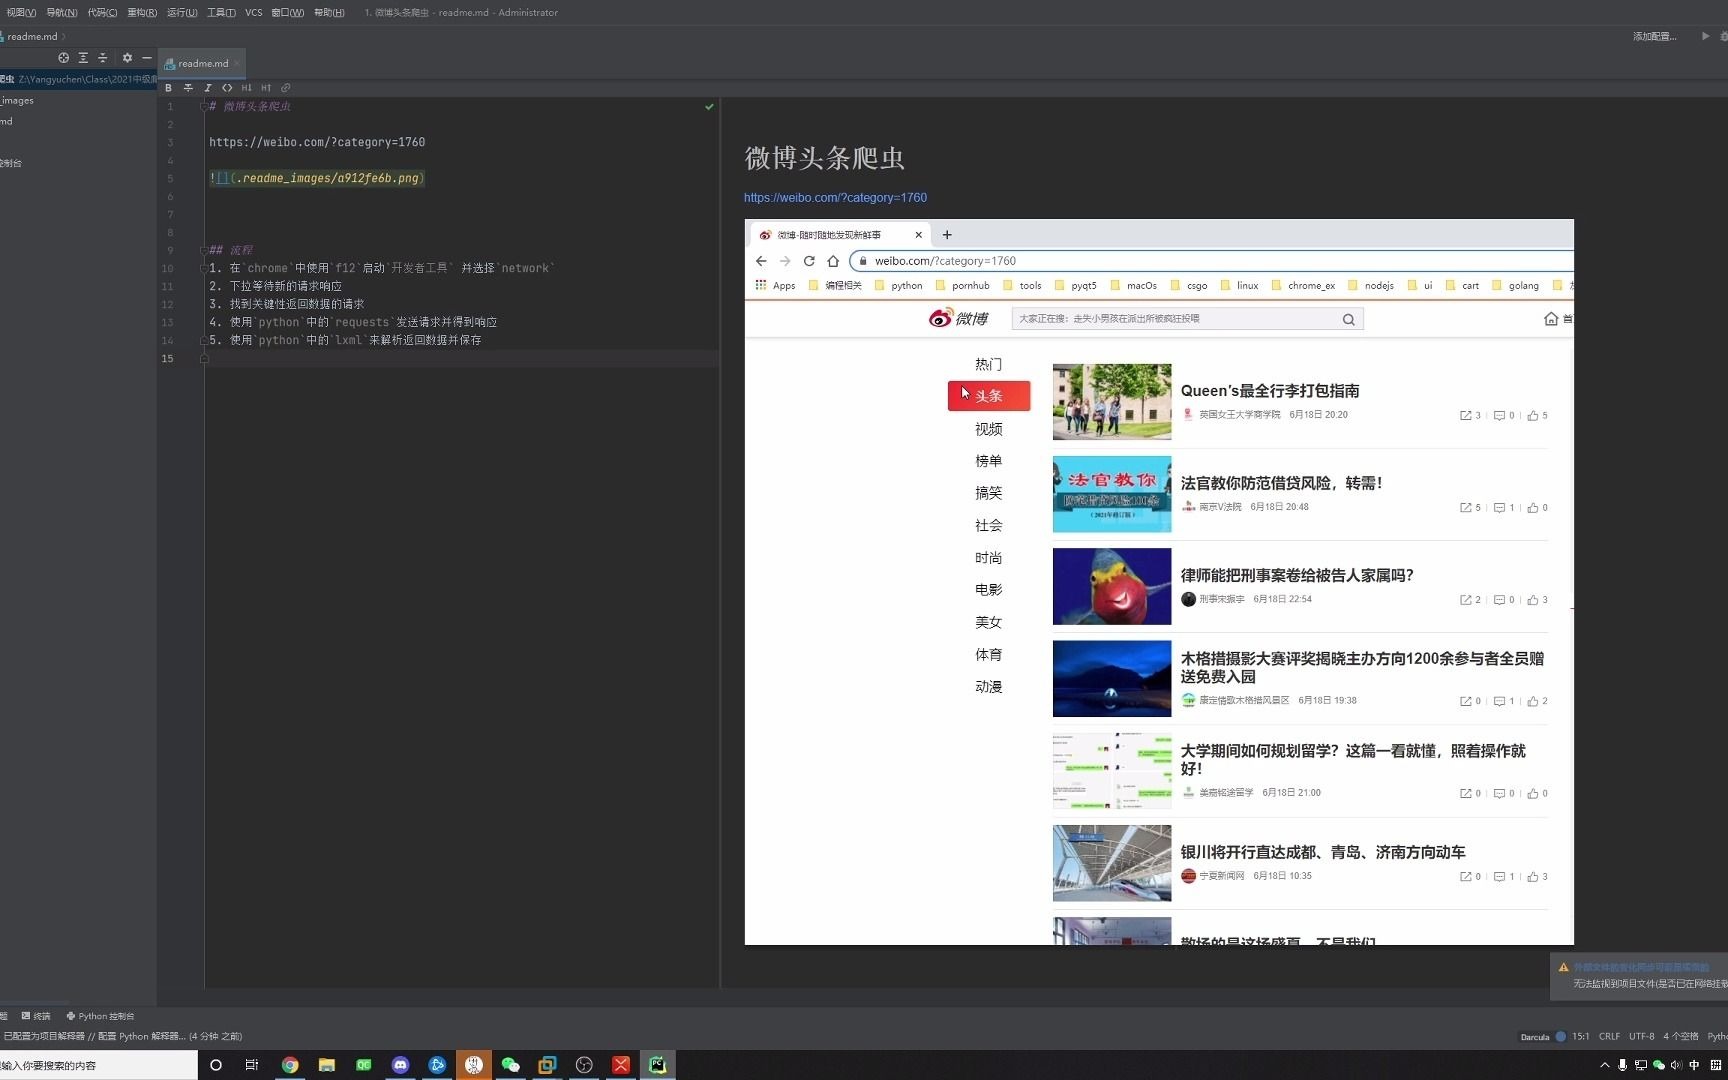This screenshot has width=1728, height=1080.
Task: Insert inline code with the angle-brackets icon
Action: click(x=227, y=88)
